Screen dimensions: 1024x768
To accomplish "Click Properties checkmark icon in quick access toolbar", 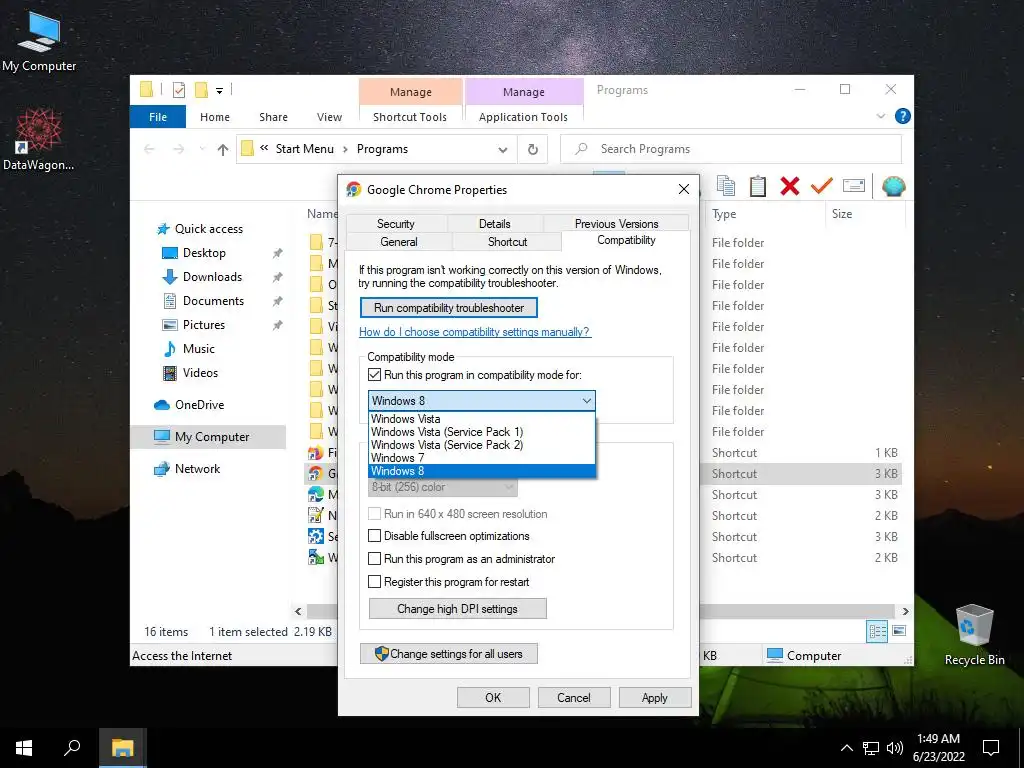I will tap(179, 90).
